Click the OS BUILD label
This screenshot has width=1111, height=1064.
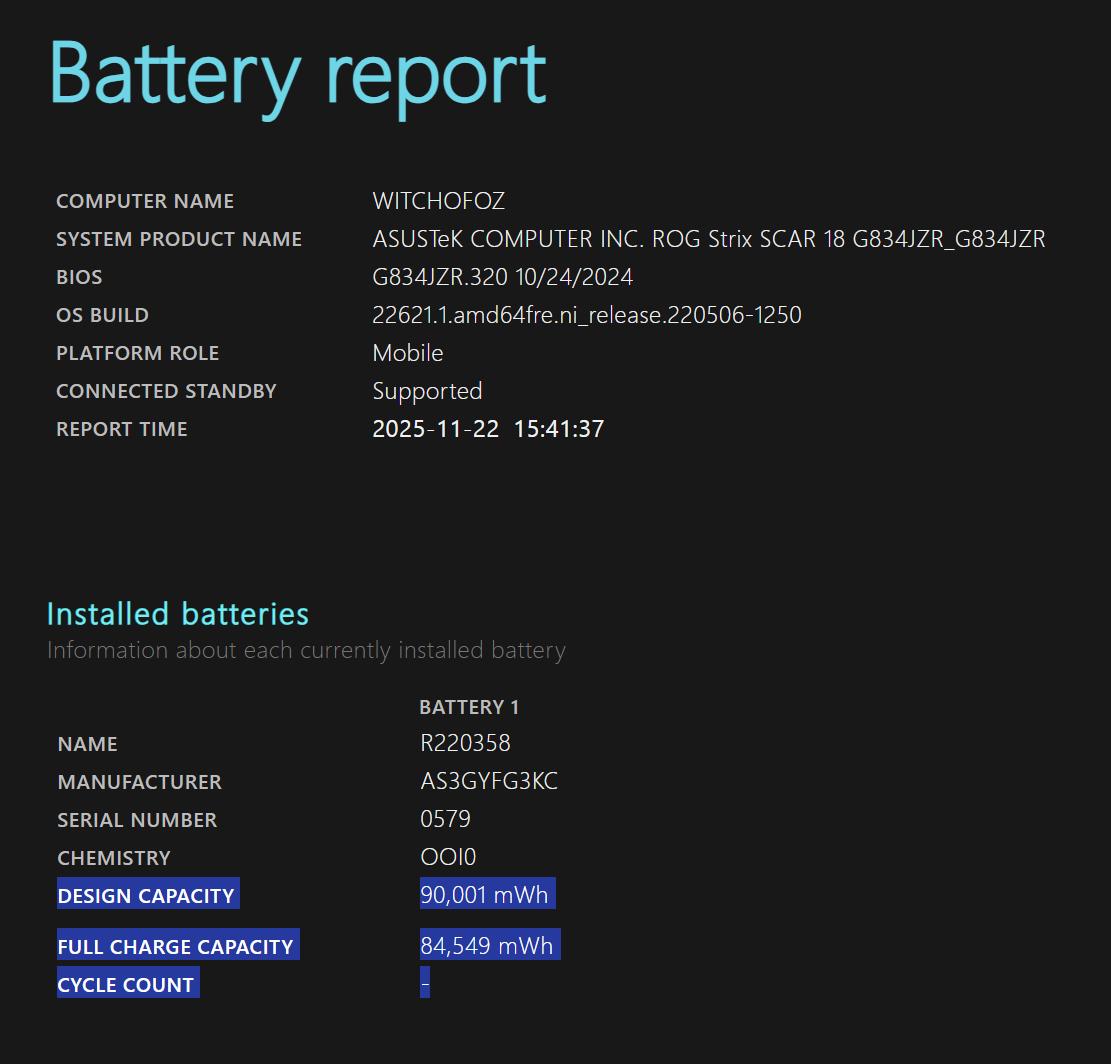click(x=102, y=315)
